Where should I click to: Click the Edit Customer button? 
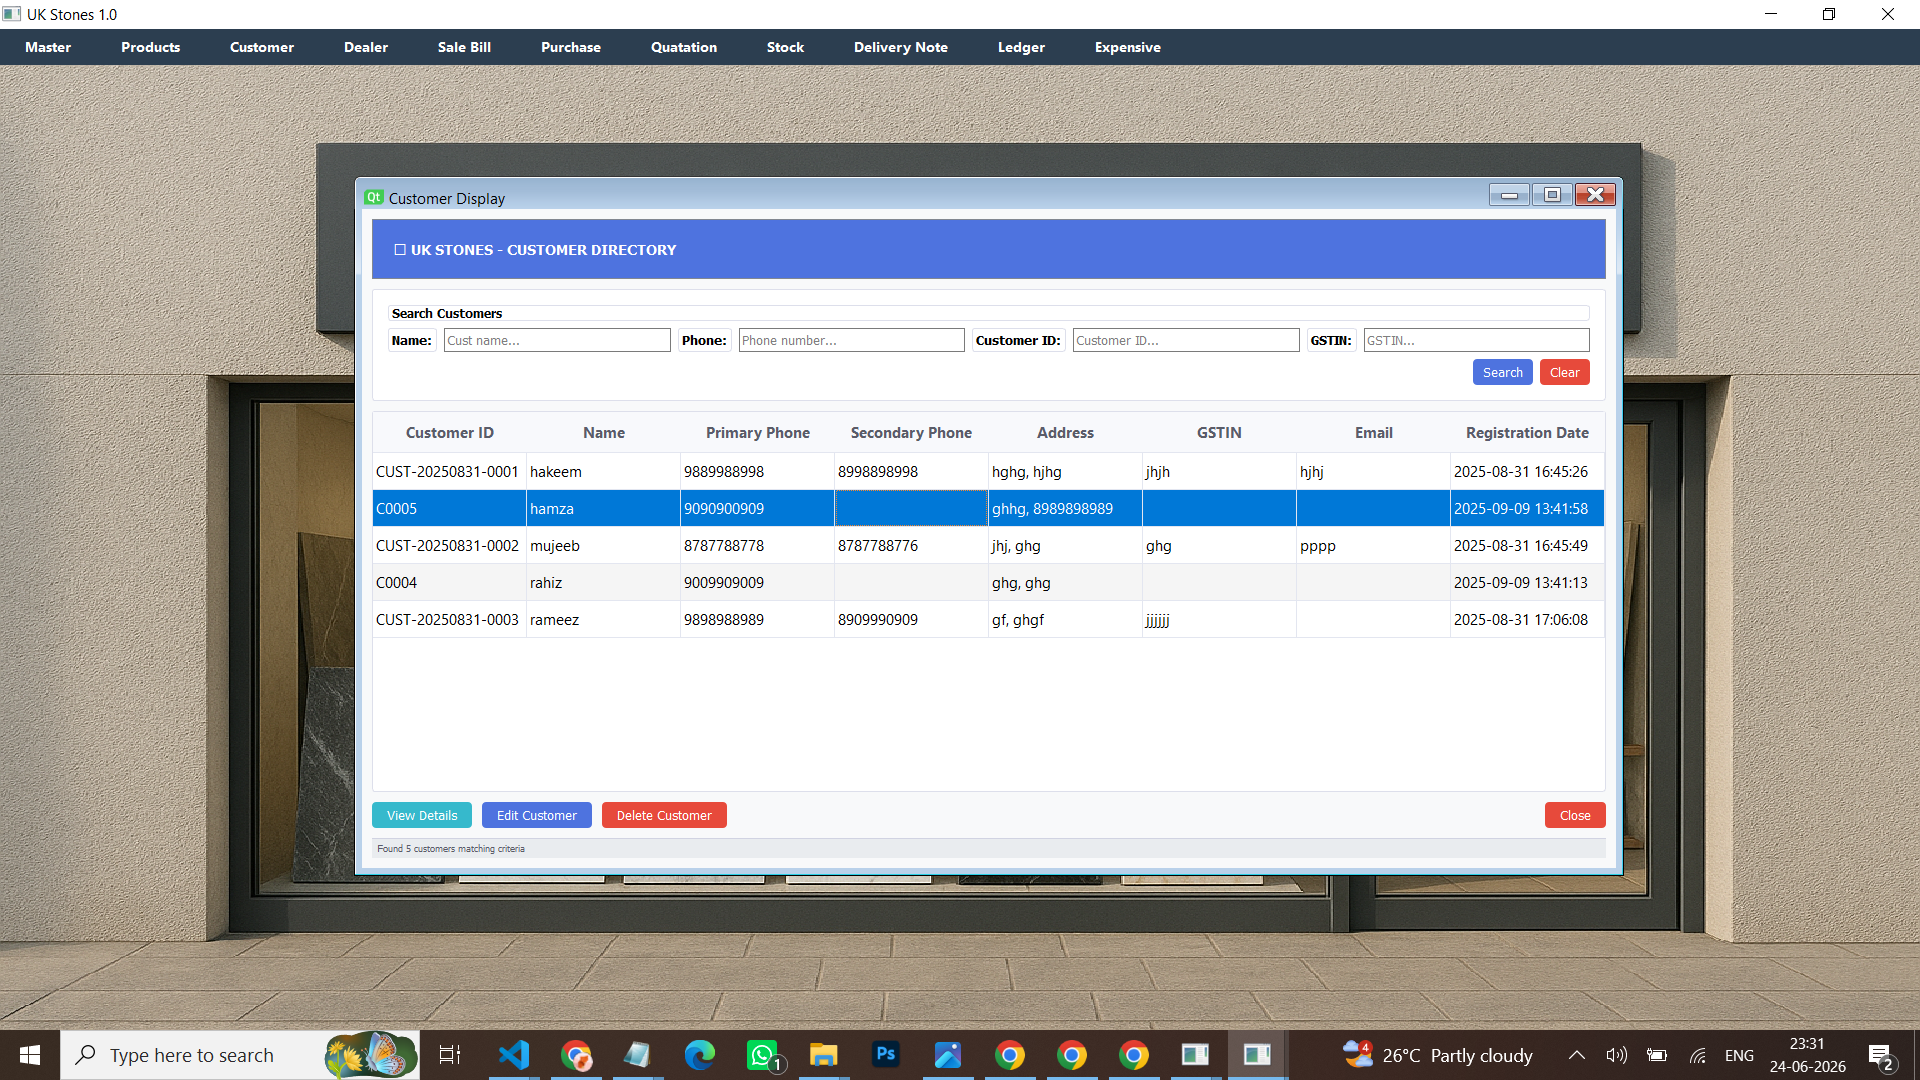pos(537,815)
